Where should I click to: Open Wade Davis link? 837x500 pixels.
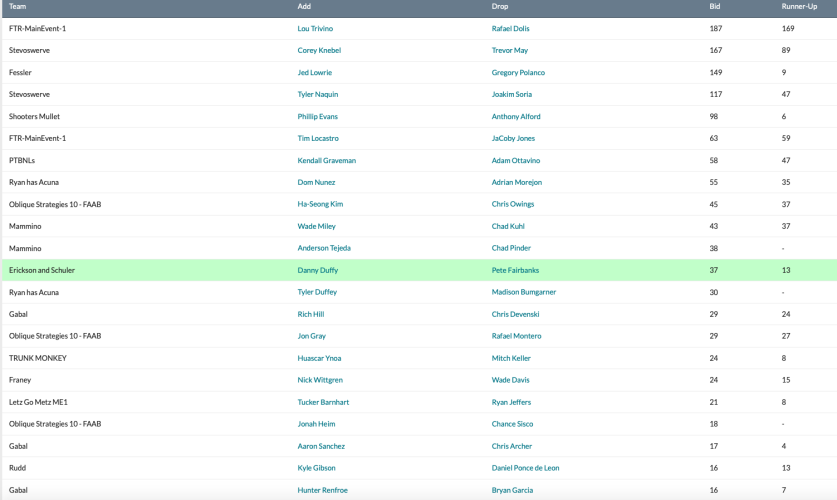tap(510, 380)
